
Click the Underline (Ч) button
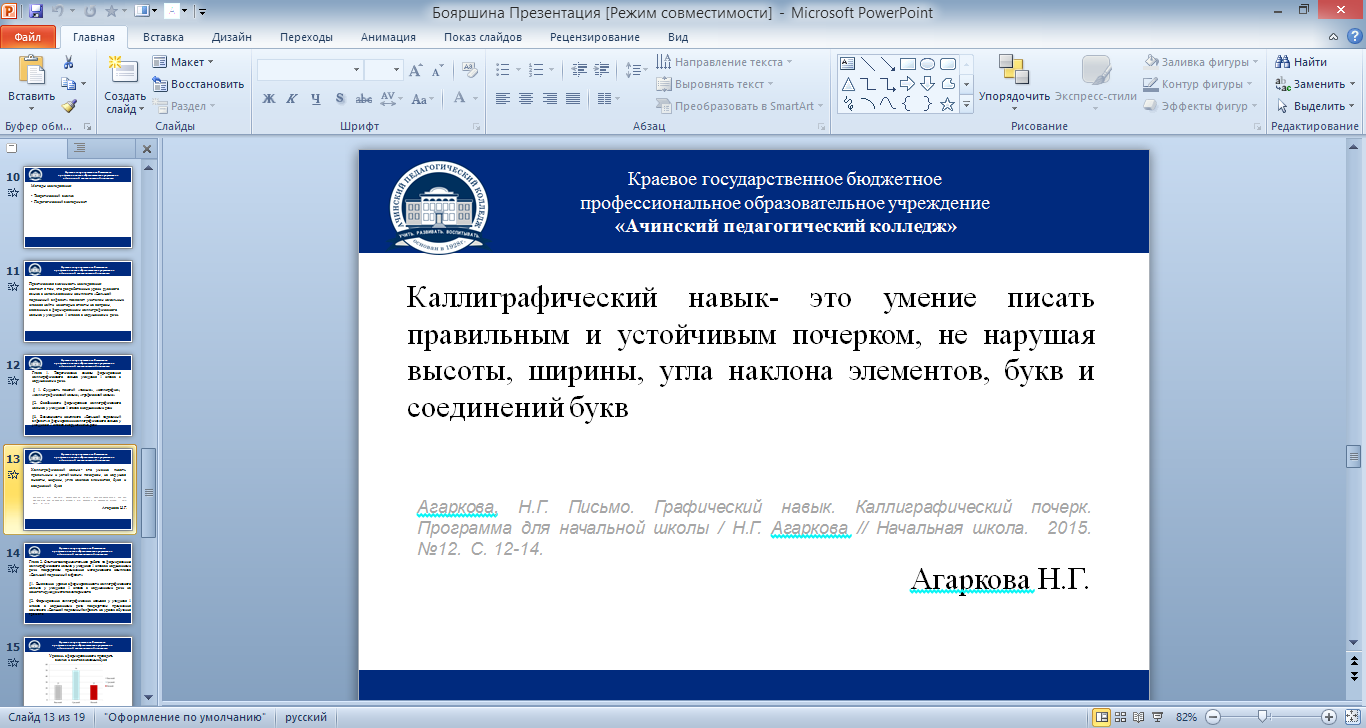pyautogui.click(x=315, y=98)
